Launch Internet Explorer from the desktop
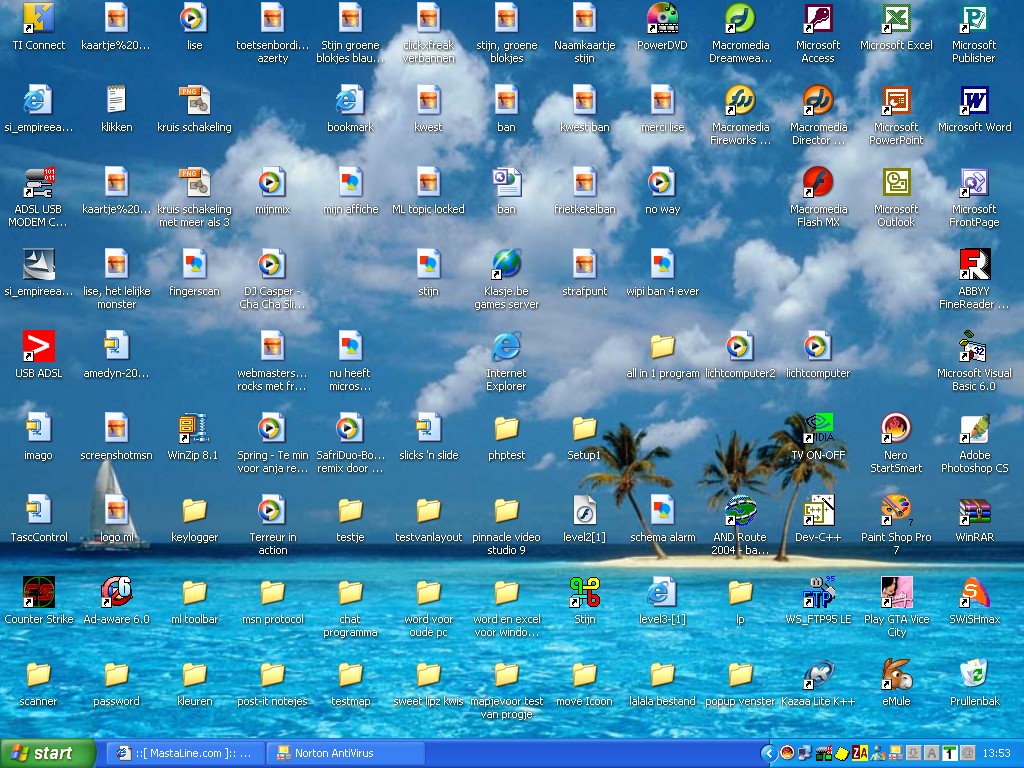Screen dimensions: 1024x768 pos(506,348)
